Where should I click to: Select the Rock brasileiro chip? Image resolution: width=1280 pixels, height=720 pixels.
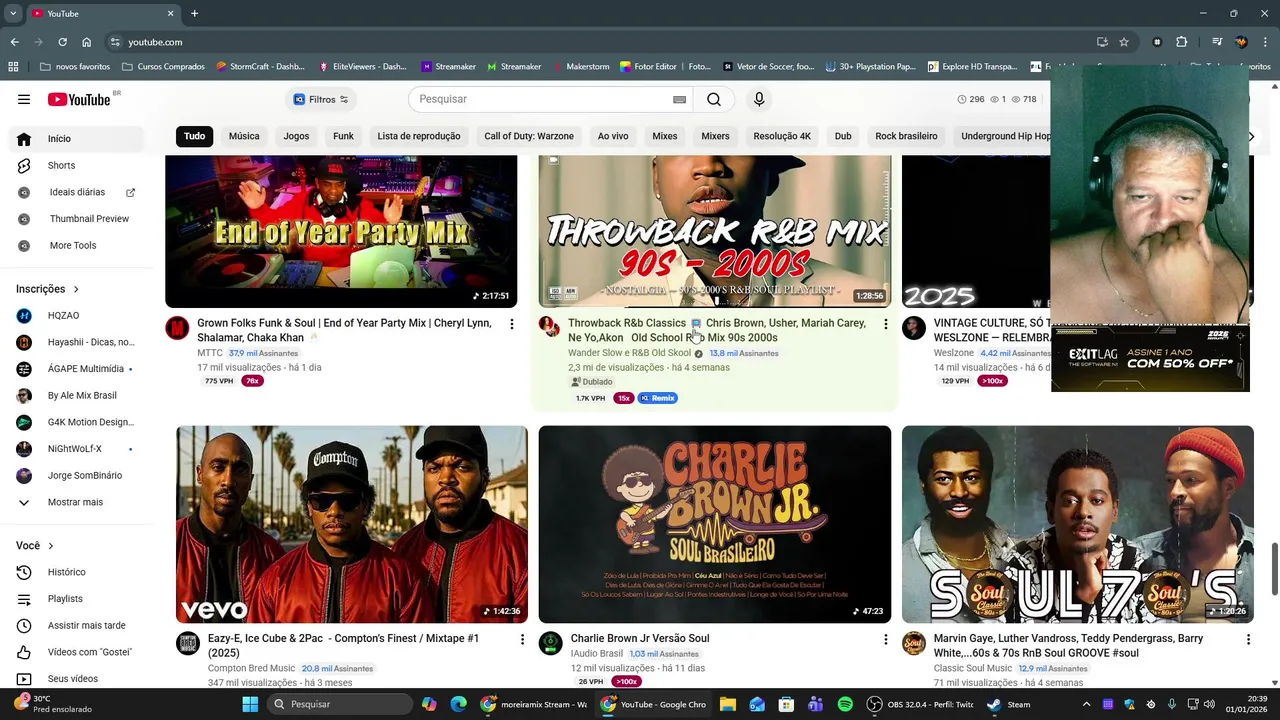[x=906, y=136]
